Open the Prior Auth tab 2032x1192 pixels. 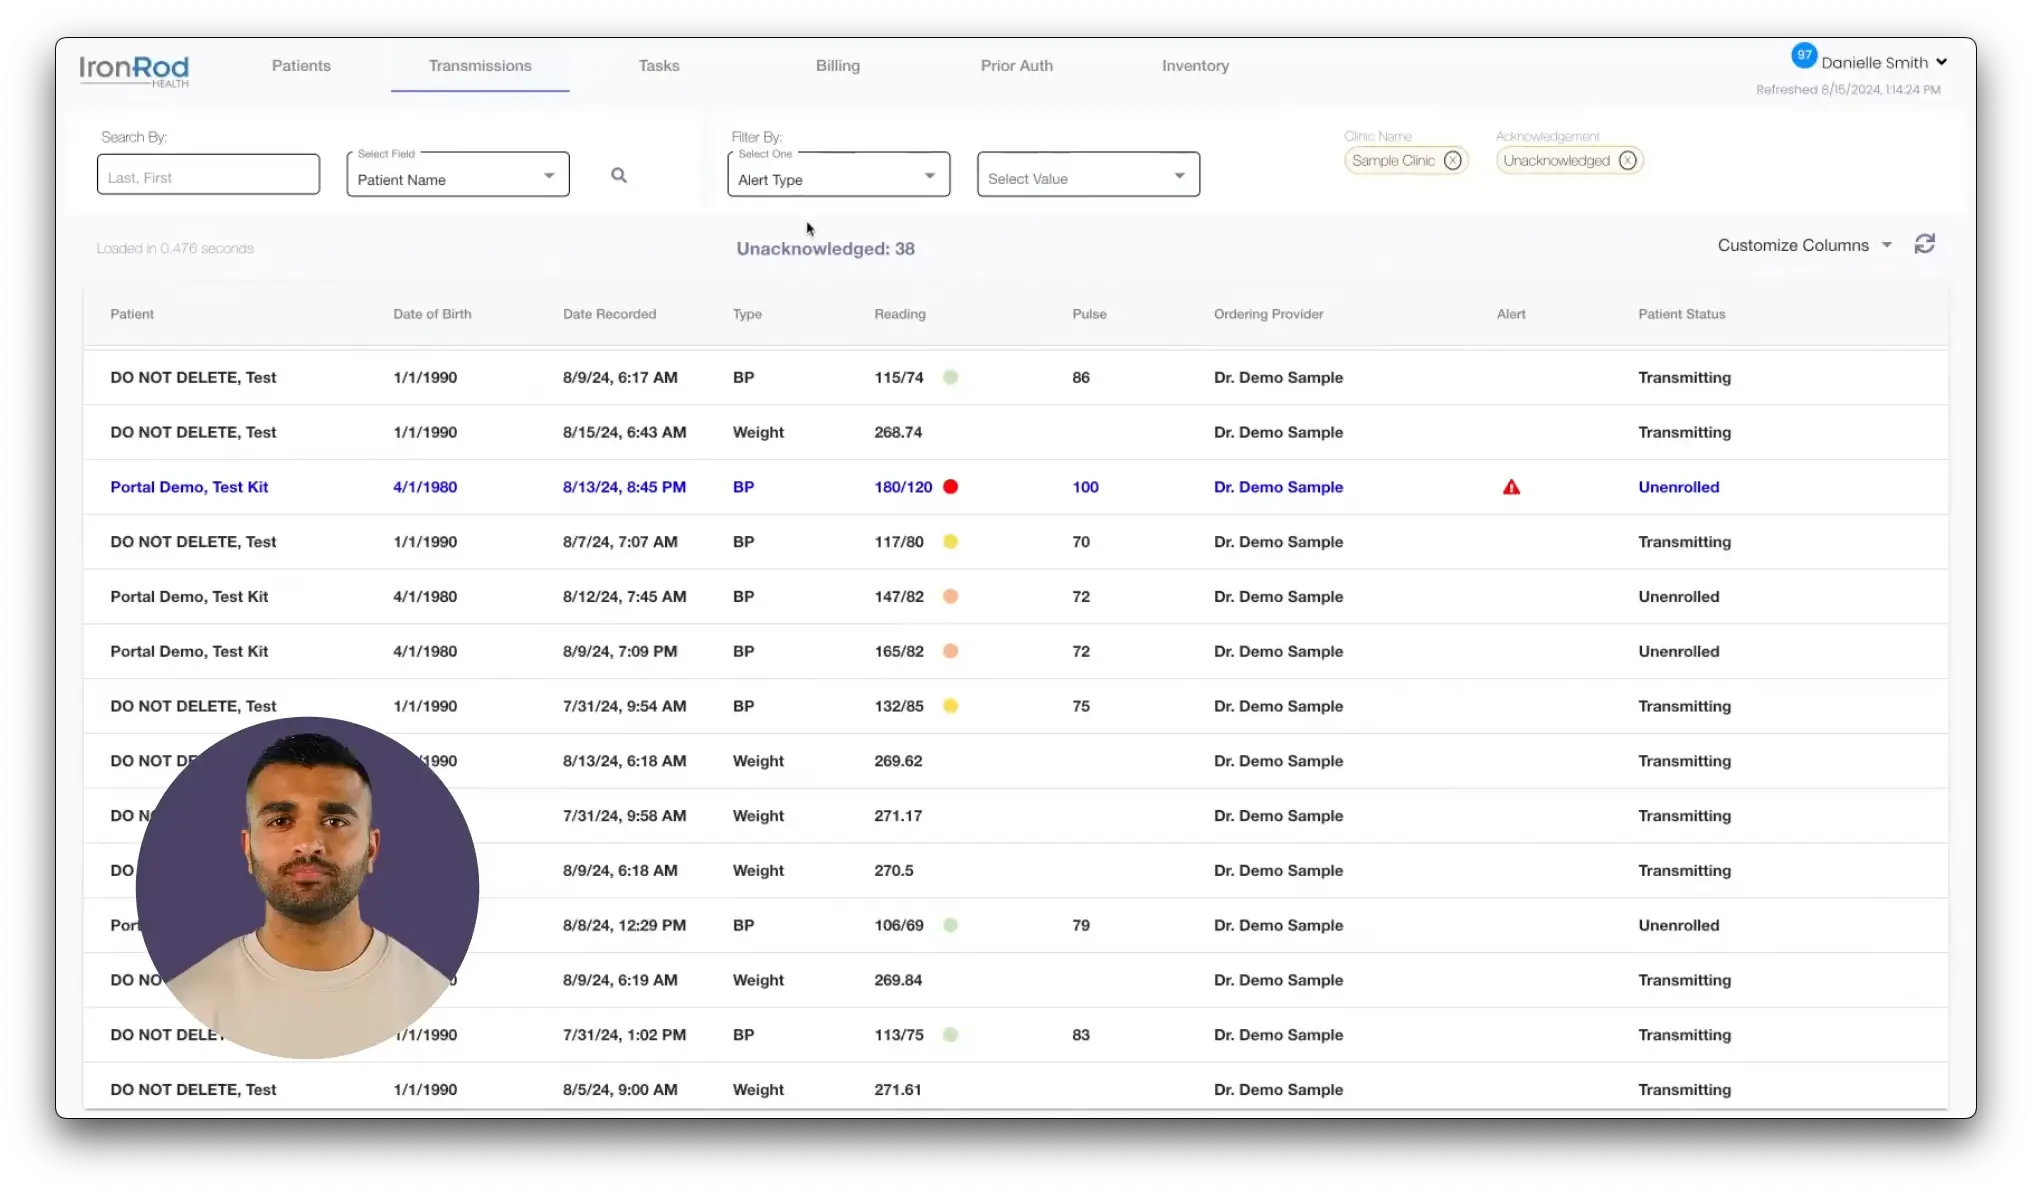pos(1016,65)
